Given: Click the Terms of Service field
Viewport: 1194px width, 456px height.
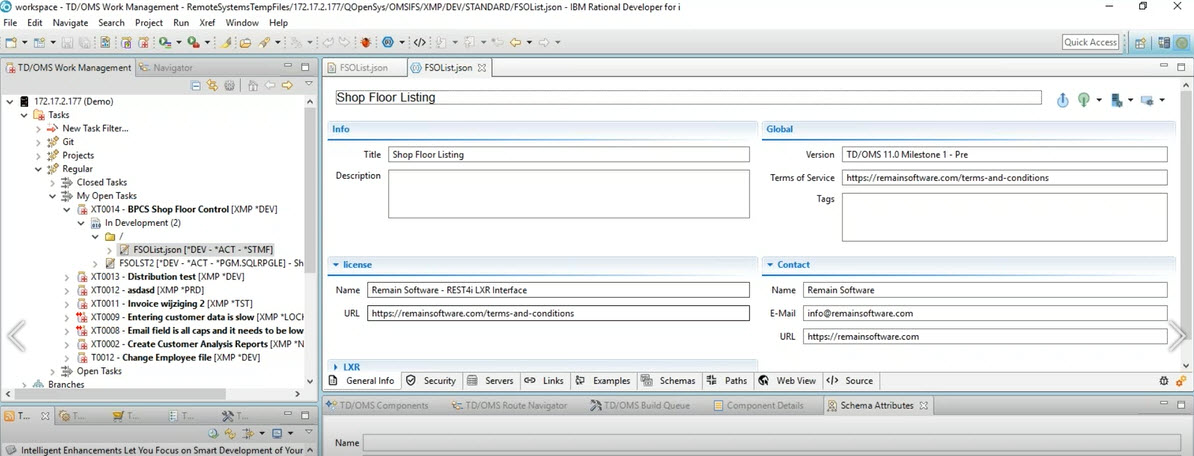Looking at the screenshot, I should (x=1004, y=177).
